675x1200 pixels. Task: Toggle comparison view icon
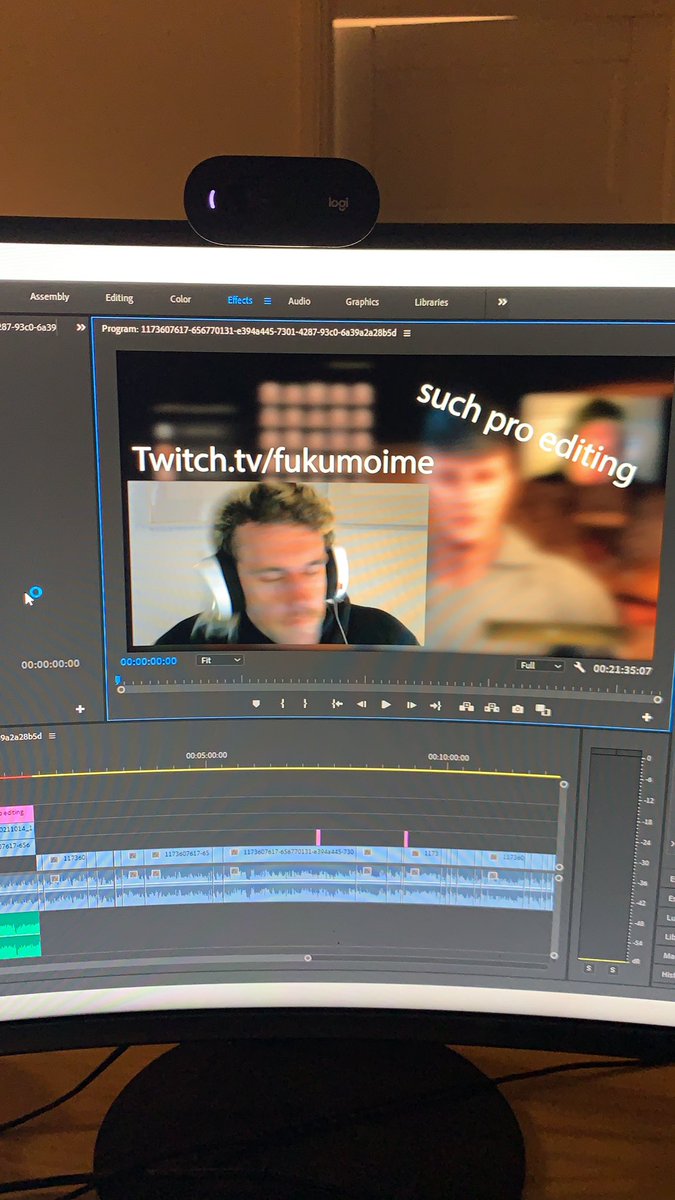543,709
